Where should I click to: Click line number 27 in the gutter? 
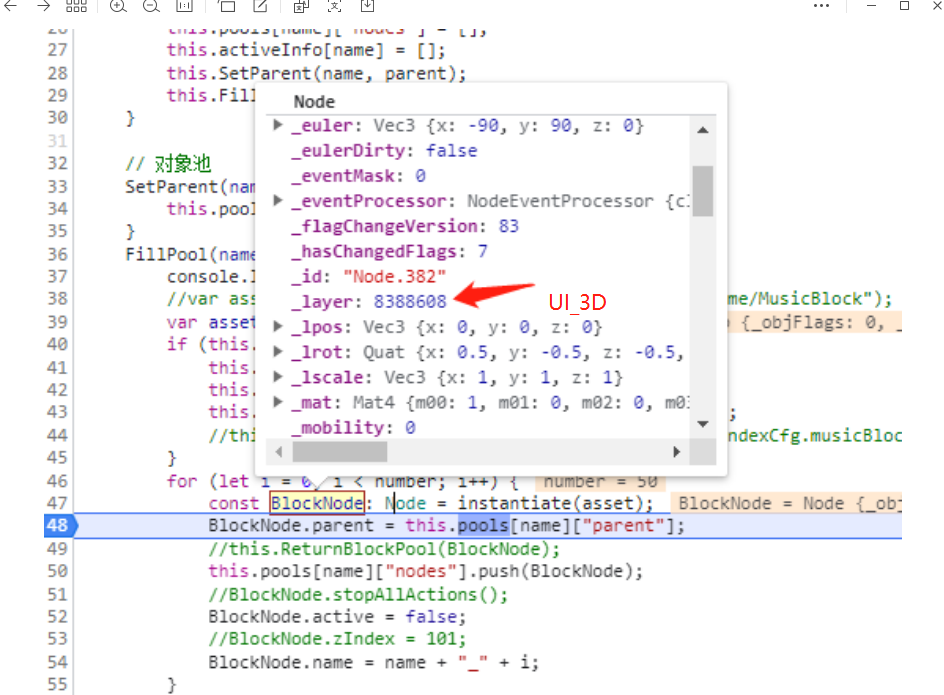[58, 50]
